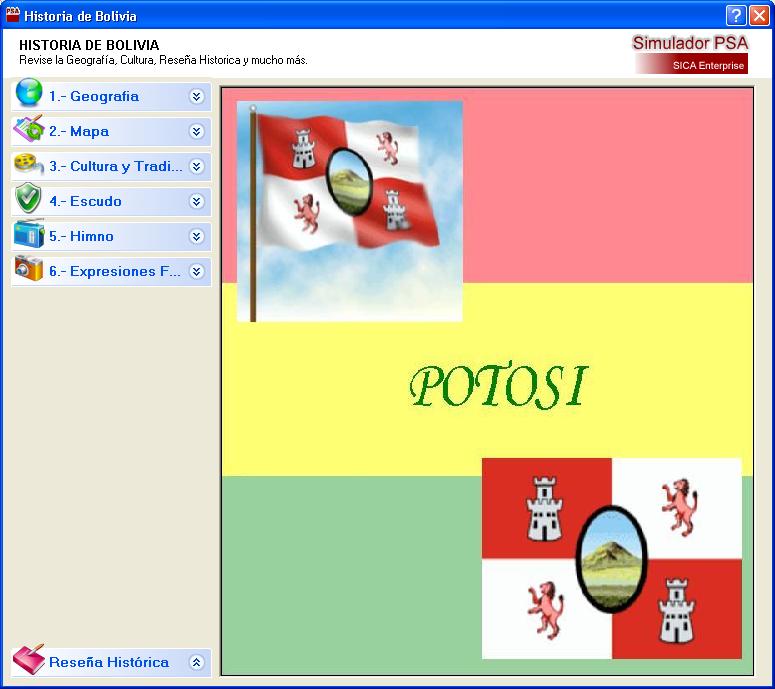Open the 3.- Cultura y Tradi... section
This screenshot has width=775, height=689.
pos(115,167)
